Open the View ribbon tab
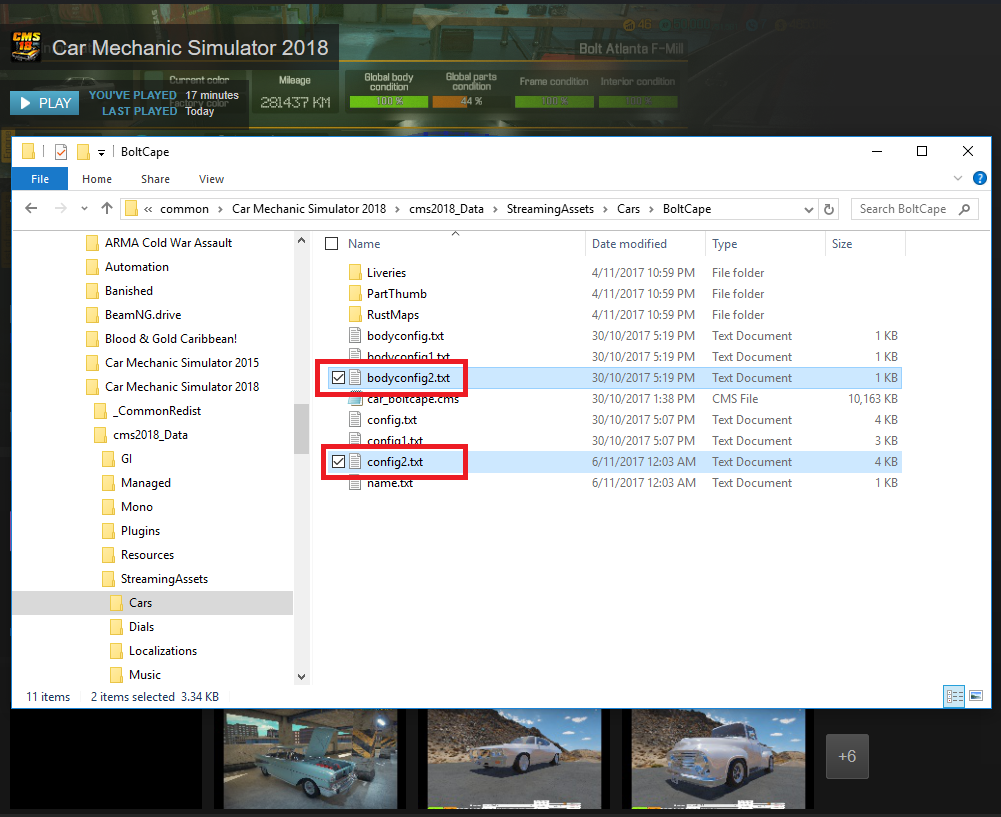The width and height of the screenshot is (1001, 817). tap(211, 179)
